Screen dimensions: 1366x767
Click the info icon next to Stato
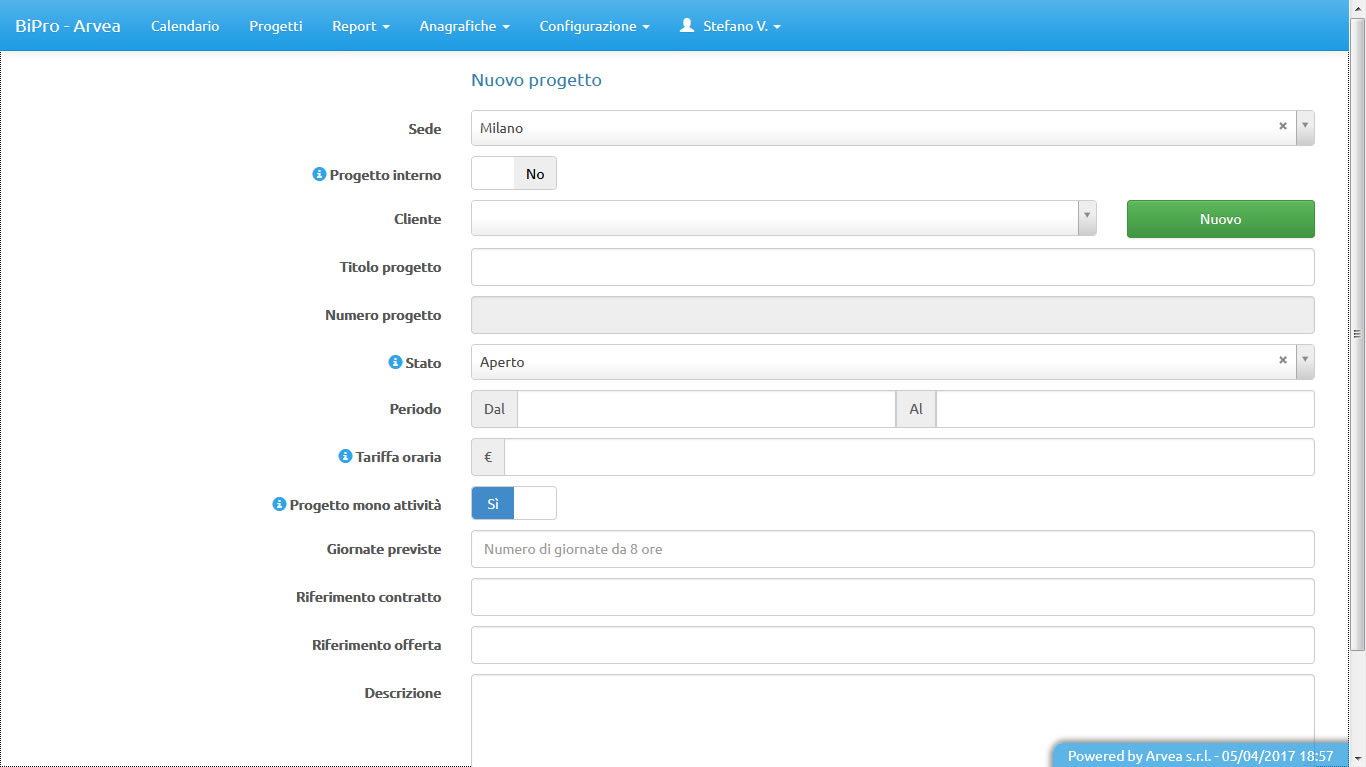pos(395,362)
